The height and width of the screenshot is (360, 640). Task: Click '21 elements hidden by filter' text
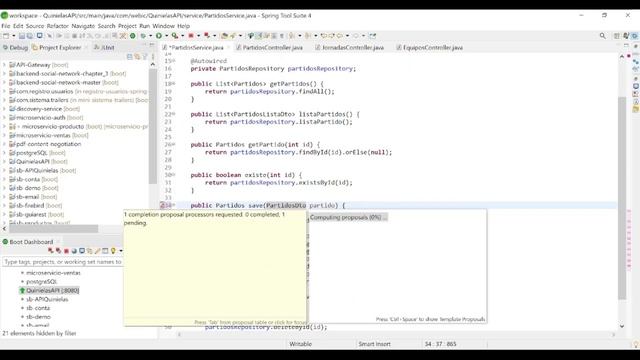(x=39, y=333)
